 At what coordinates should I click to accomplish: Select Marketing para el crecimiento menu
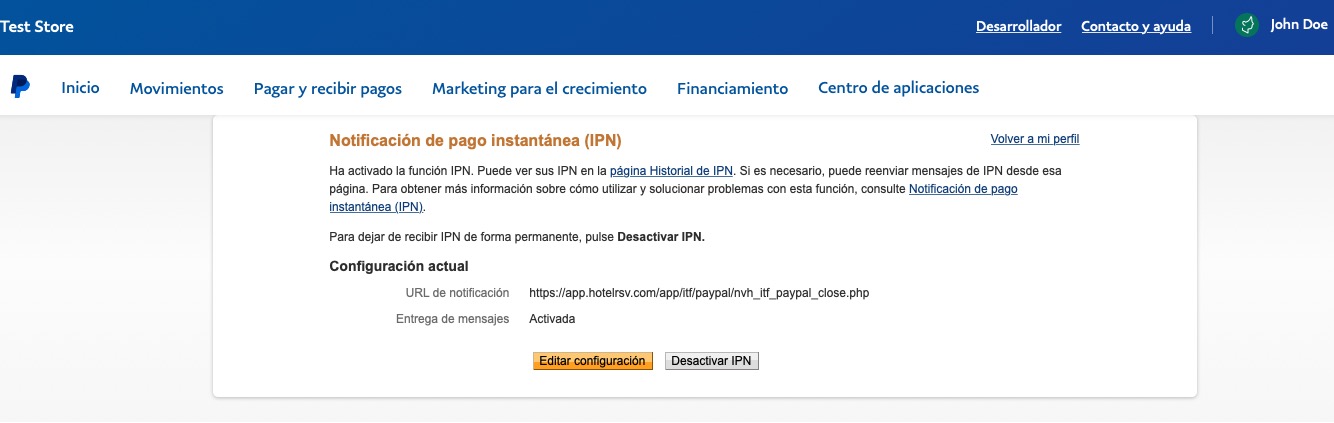click(539, 88)
